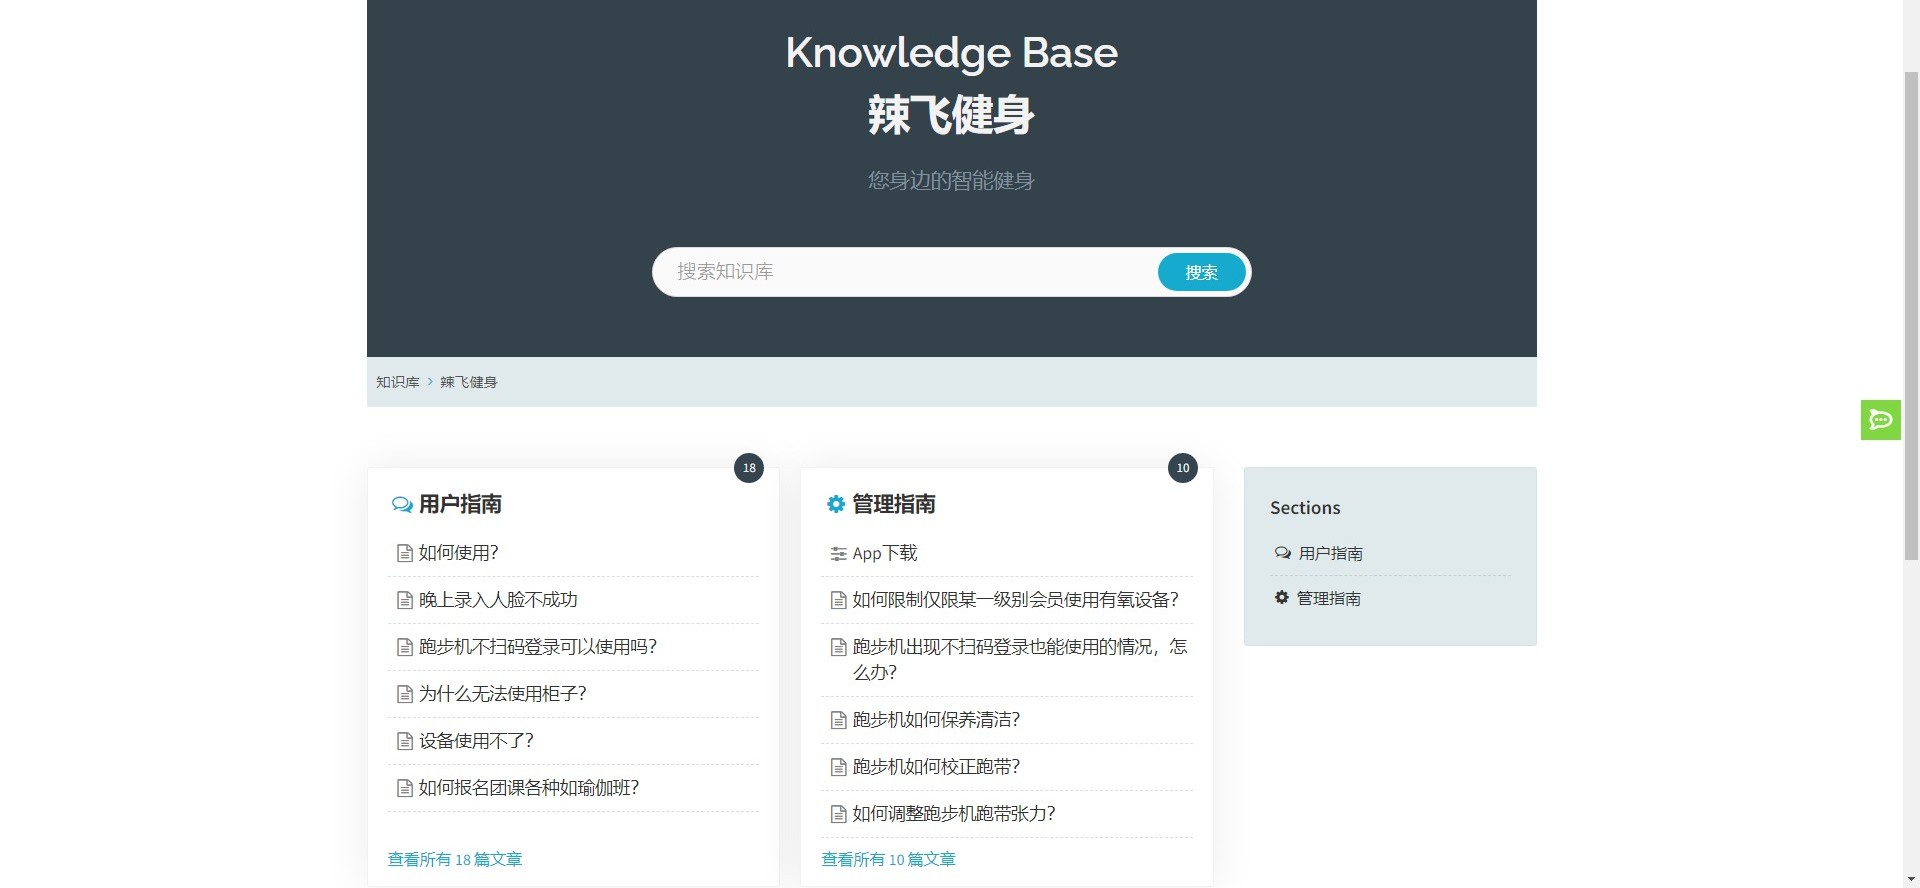
Task: Open the article 跑步机如何校正跑带?
Action: [x=936, y=767]
